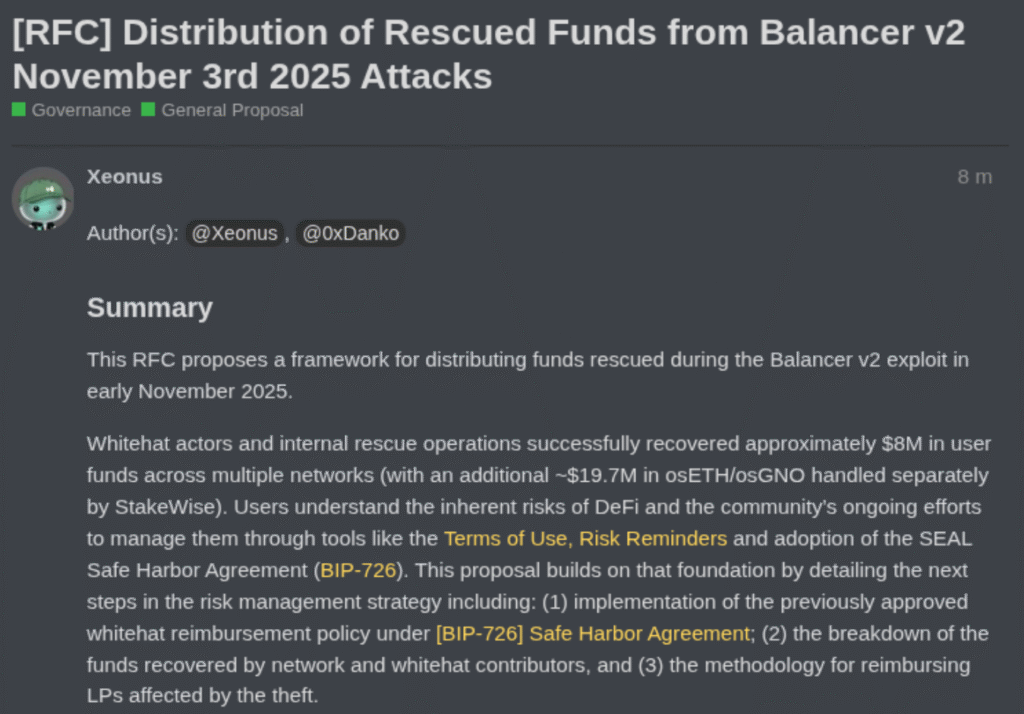This screenshot has height=714, width=1024.
Task: Open the @0xDanko author mention chip
Action: [351, 233]
